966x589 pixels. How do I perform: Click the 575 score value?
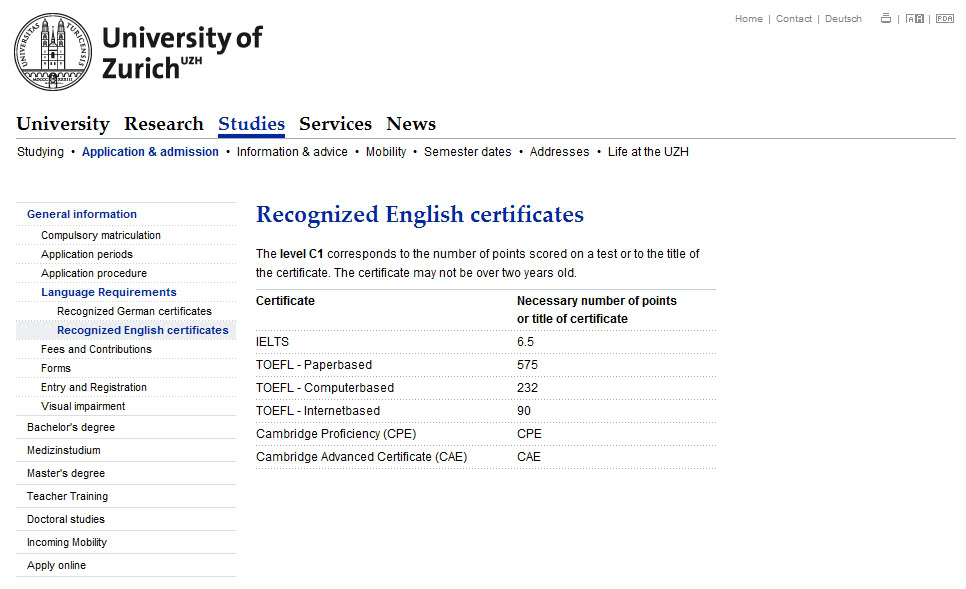tap(527, 365)
